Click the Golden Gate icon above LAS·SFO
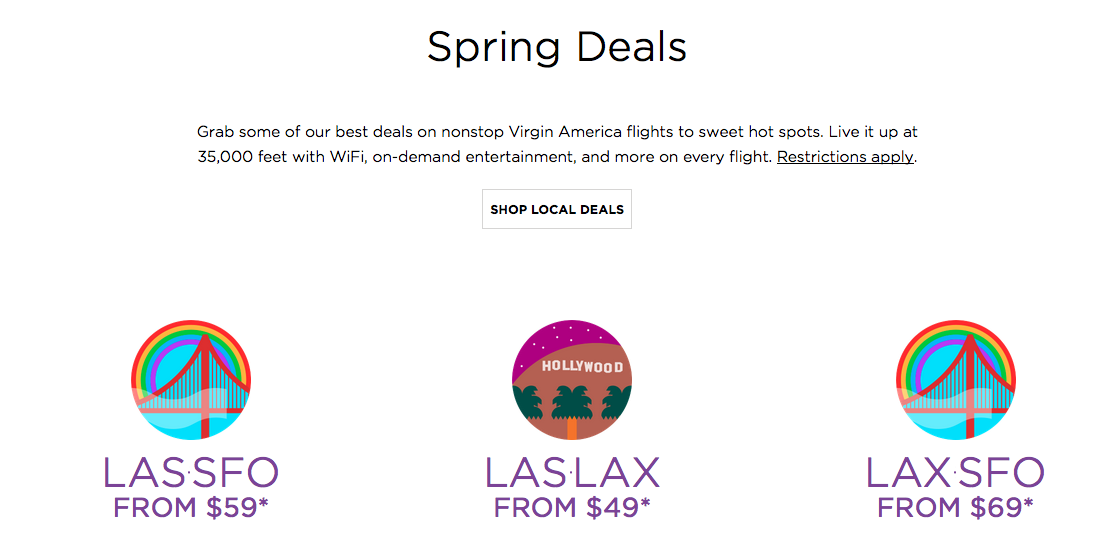Screen dimensions: 1098x552 click(191, 380)
